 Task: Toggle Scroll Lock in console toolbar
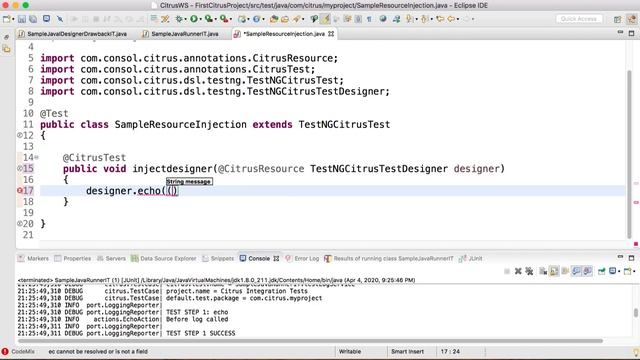tap(554, 271)
